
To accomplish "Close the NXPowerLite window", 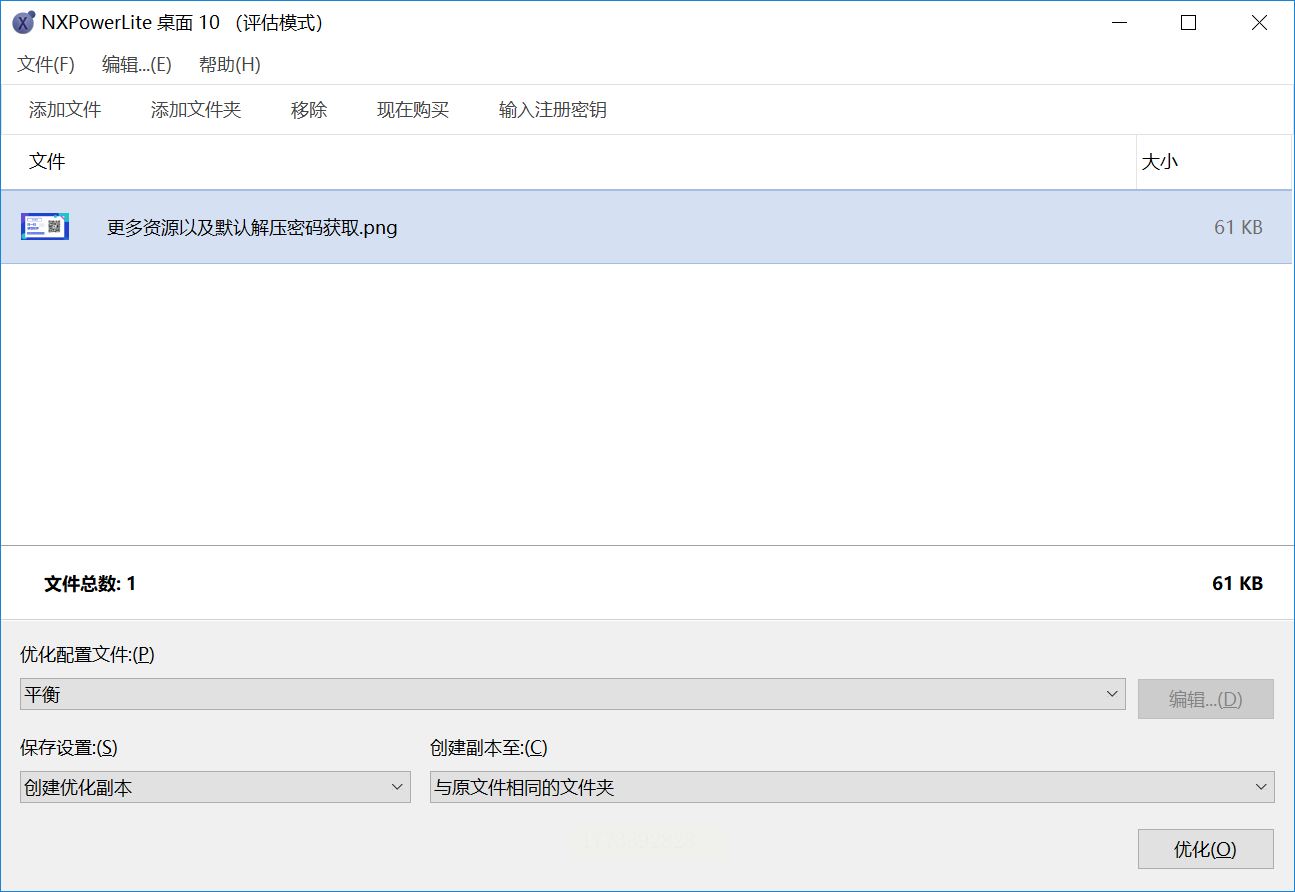I will pos(1259,23).
